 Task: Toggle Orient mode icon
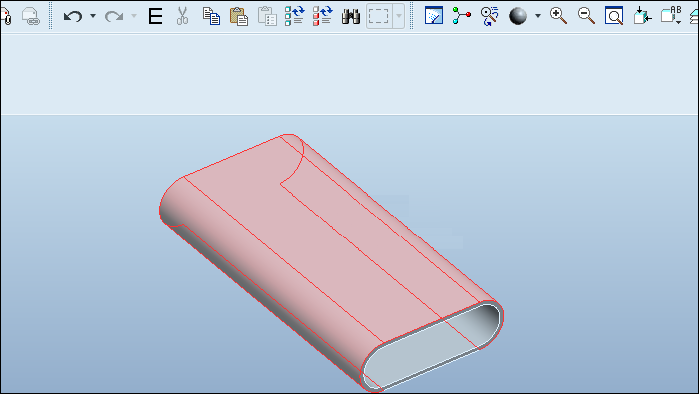point(489,16)
